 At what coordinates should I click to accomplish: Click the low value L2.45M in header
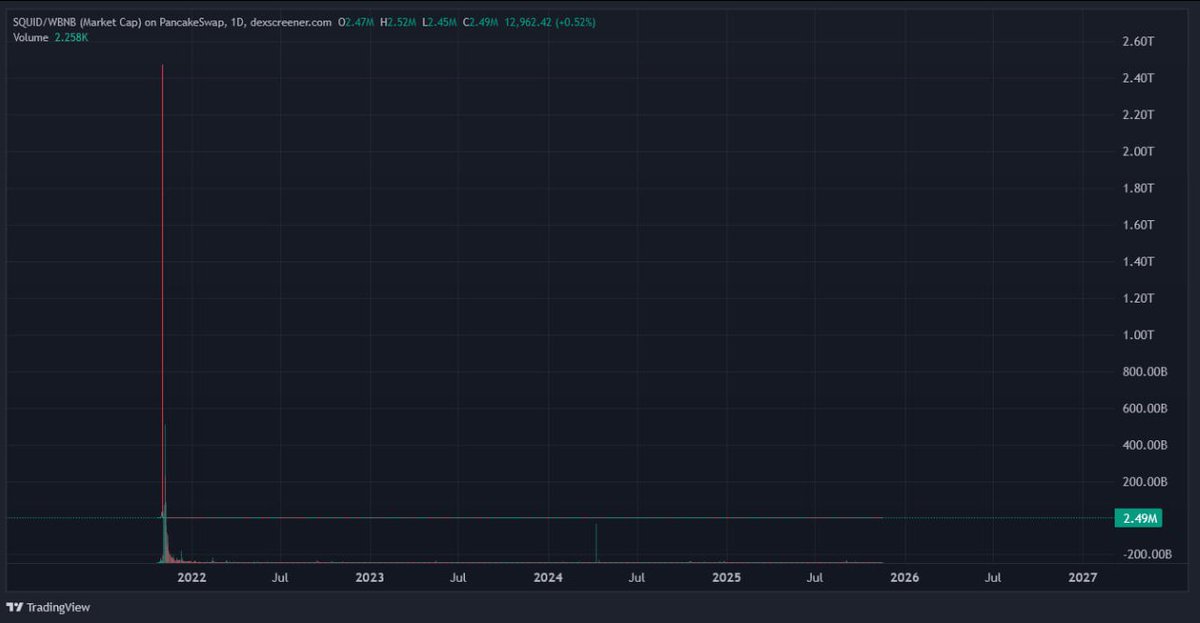pos(440,22)
